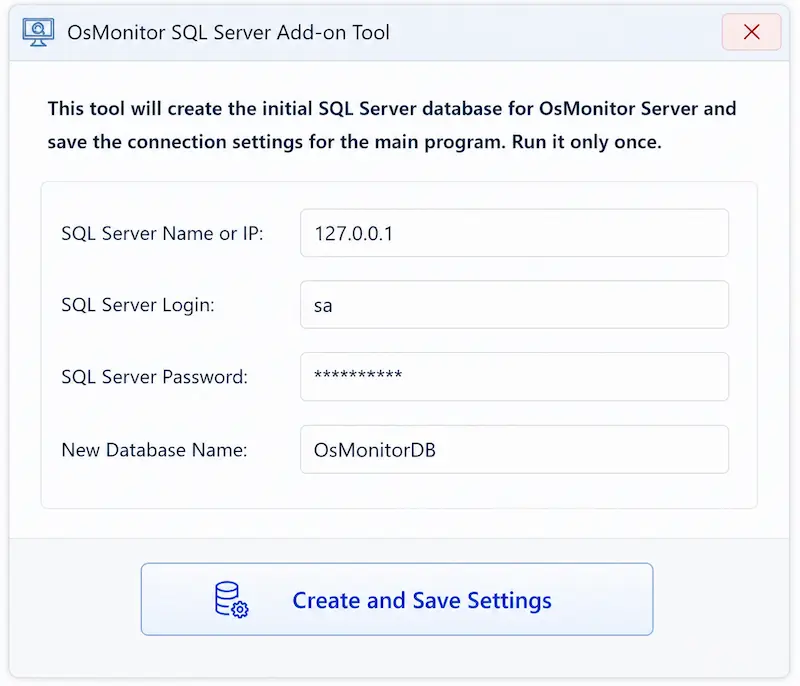Click the OsMonitor monitor icon in title bar
This screenshot has height=686, width=800.
click(38, 32)
